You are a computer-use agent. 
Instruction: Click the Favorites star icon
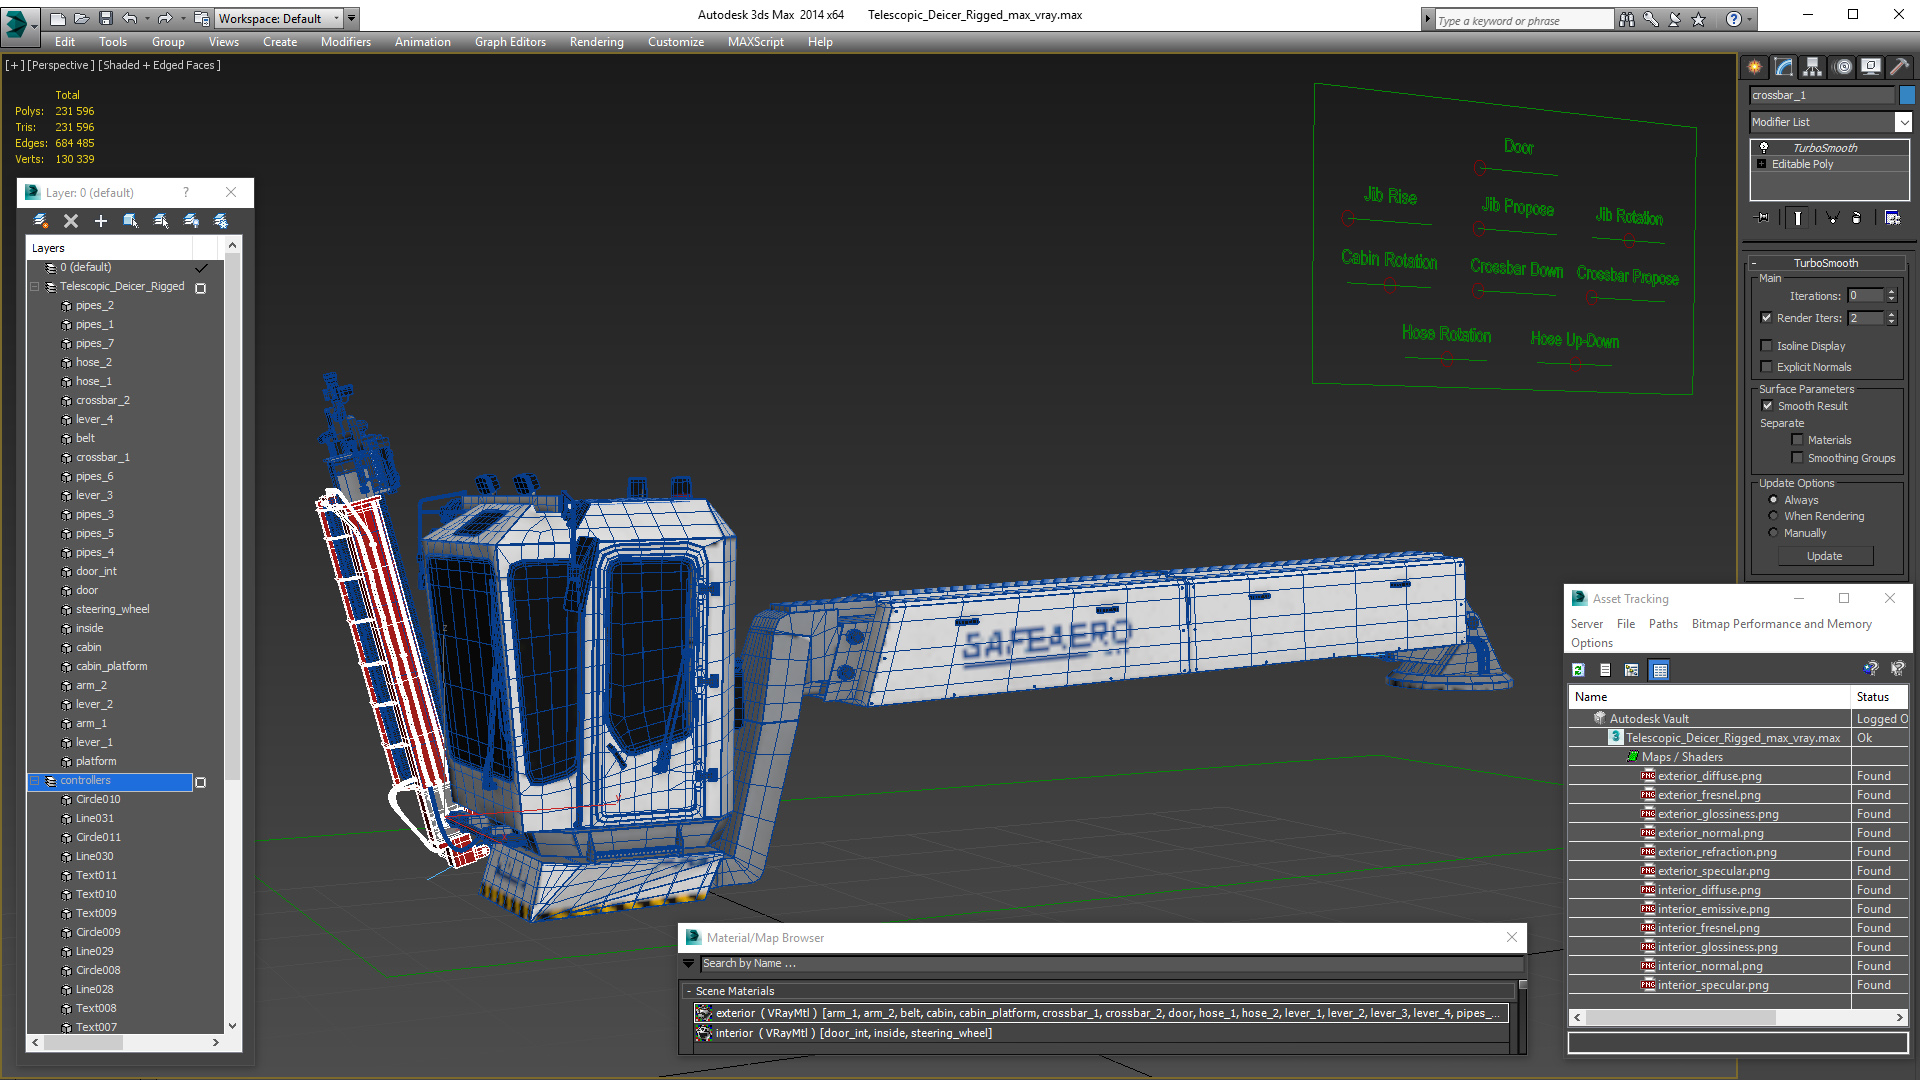[x=1699, y=19]
